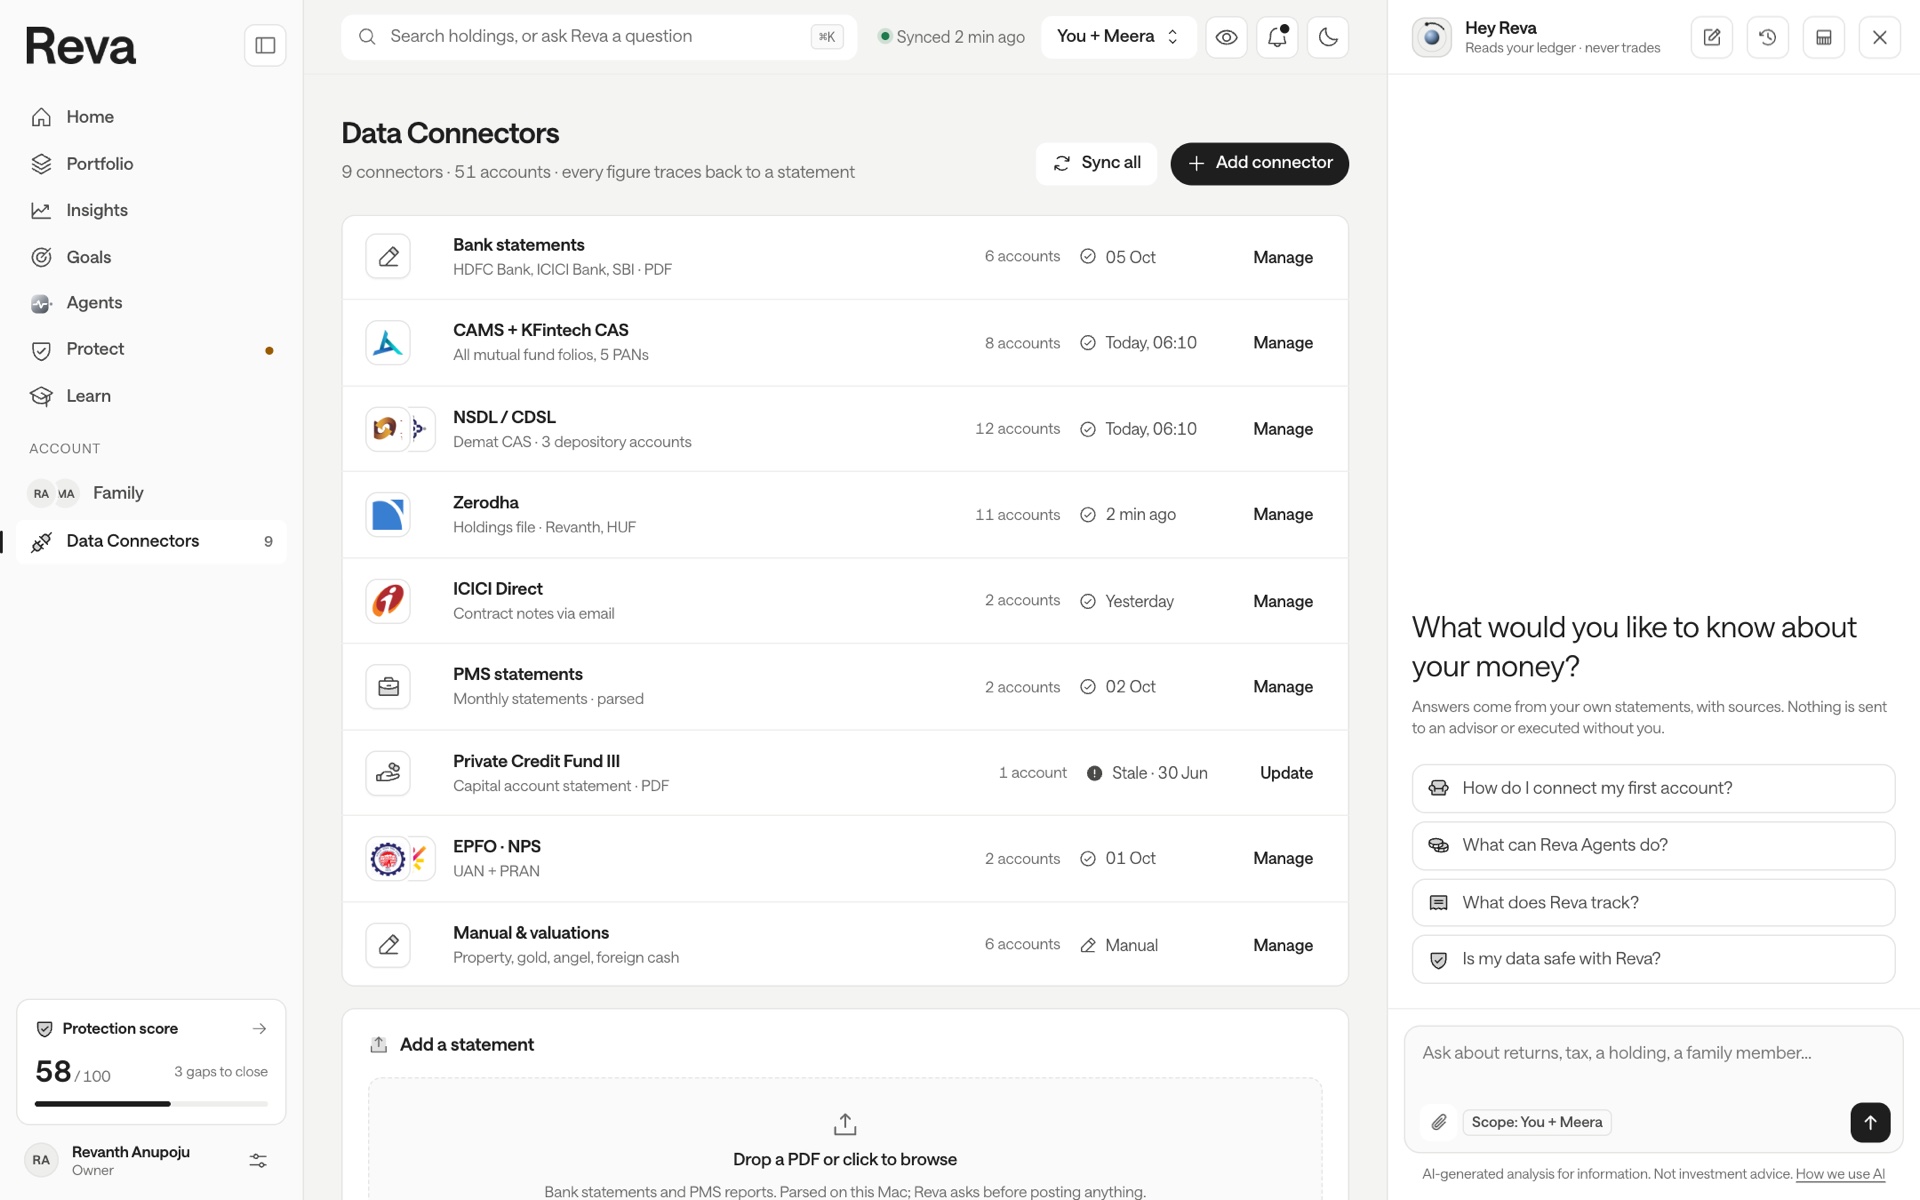Open the Agents page
The image size is (1920, 1200).
pyautogui.click(x=151, y=303)
